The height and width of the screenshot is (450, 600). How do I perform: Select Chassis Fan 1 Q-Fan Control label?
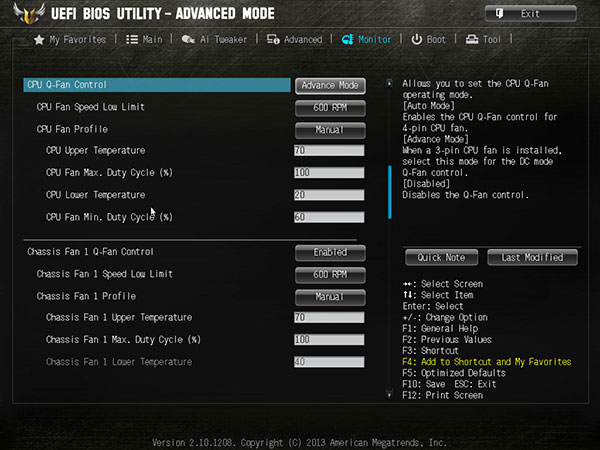coord(90,252)
